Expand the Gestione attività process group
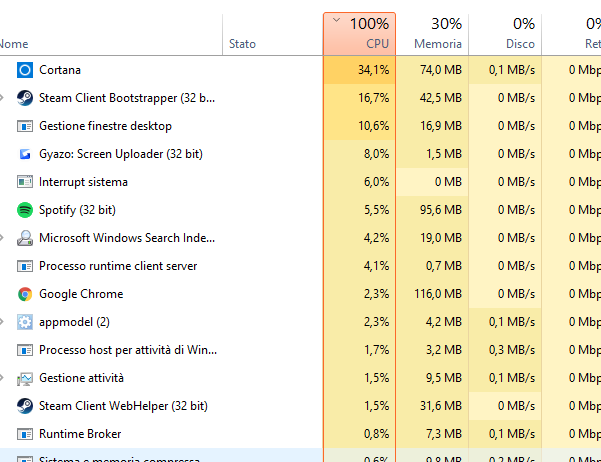601x462 pixels. (2, 378)
